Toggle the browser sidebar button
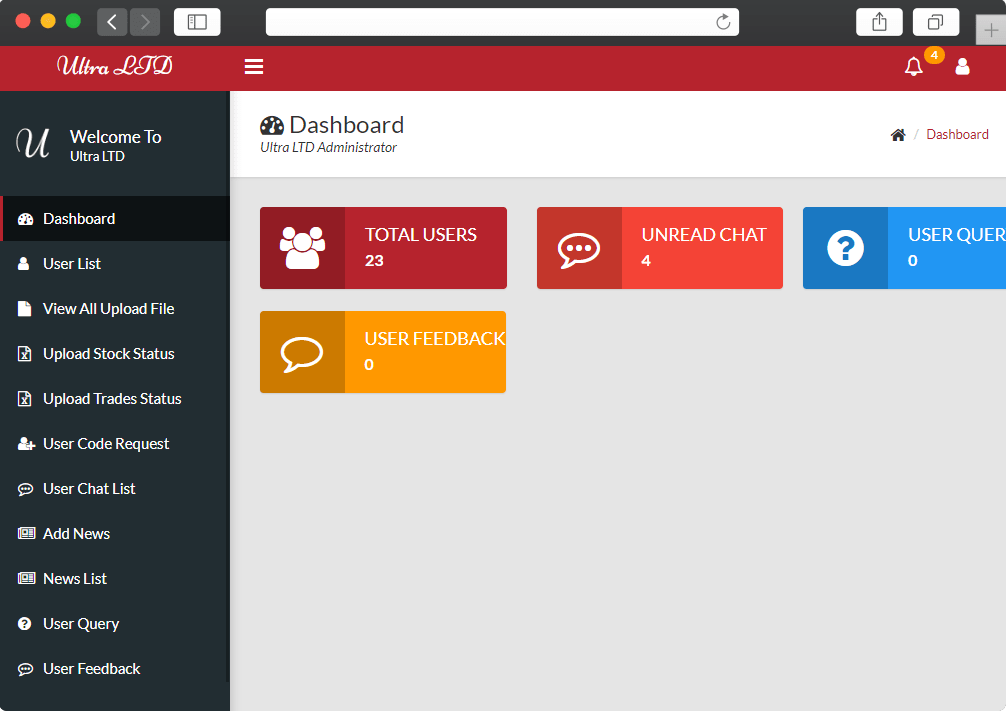1007x712 pixels. 197,22
